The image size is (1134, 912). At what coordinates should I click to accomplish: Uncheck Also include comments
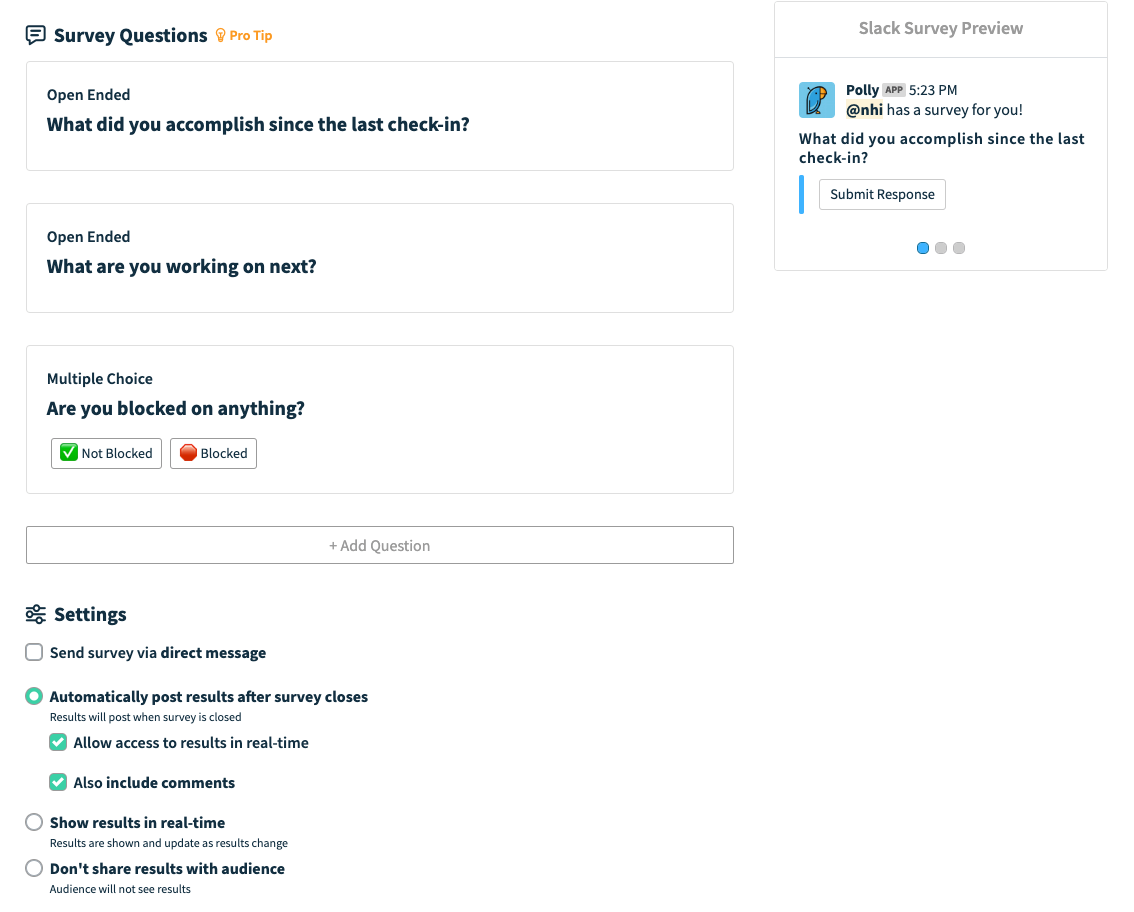(58, 782)
